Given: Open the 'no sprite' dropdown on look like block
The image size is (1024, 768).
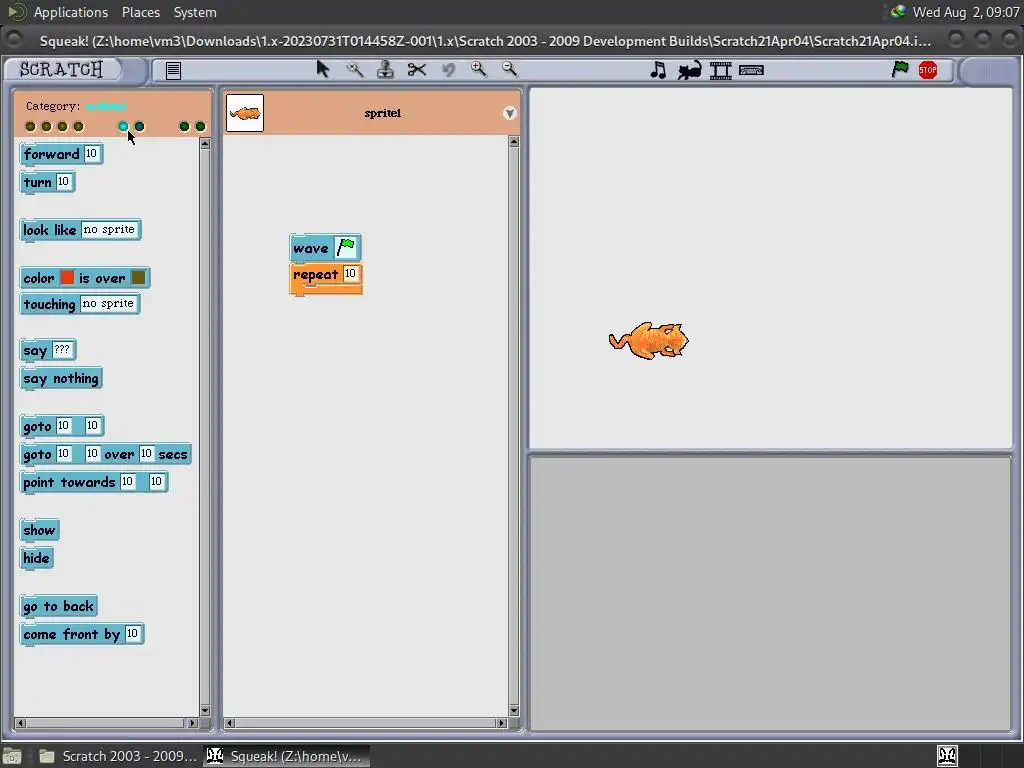Looking at the screenshot, I should pos(109,229).
